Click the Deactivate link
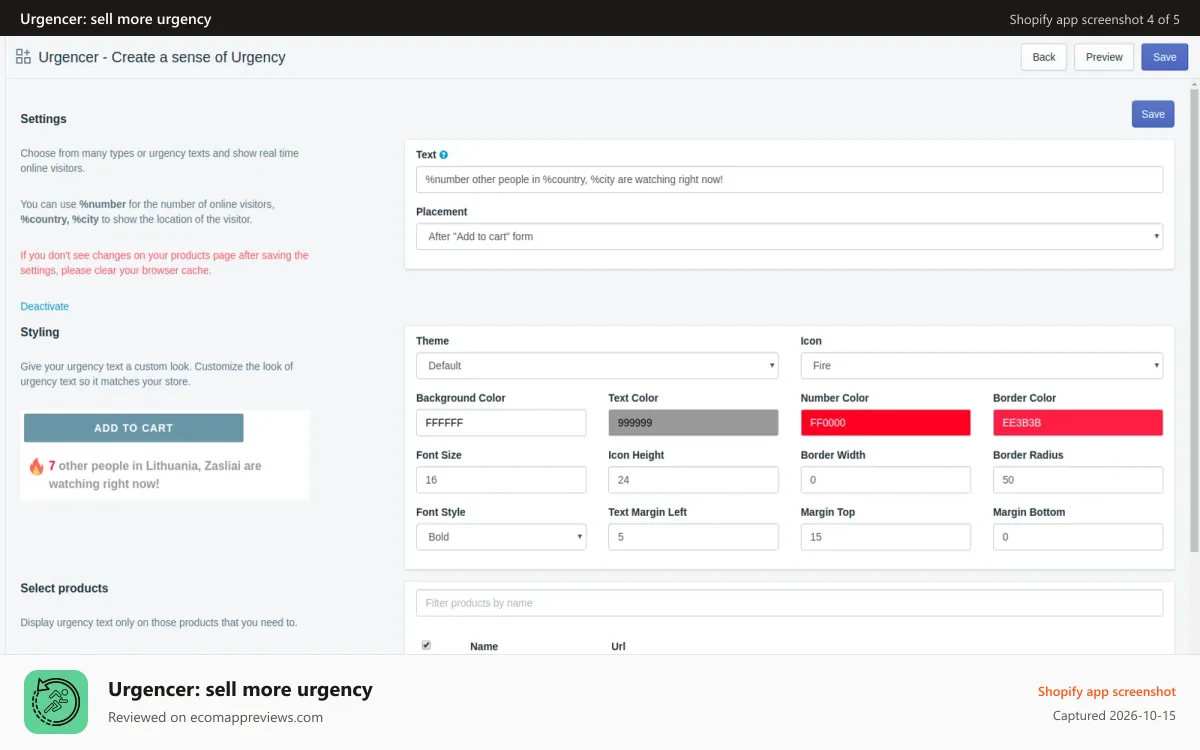Viewport: 1200px width, 750px height. coord(45,306)
